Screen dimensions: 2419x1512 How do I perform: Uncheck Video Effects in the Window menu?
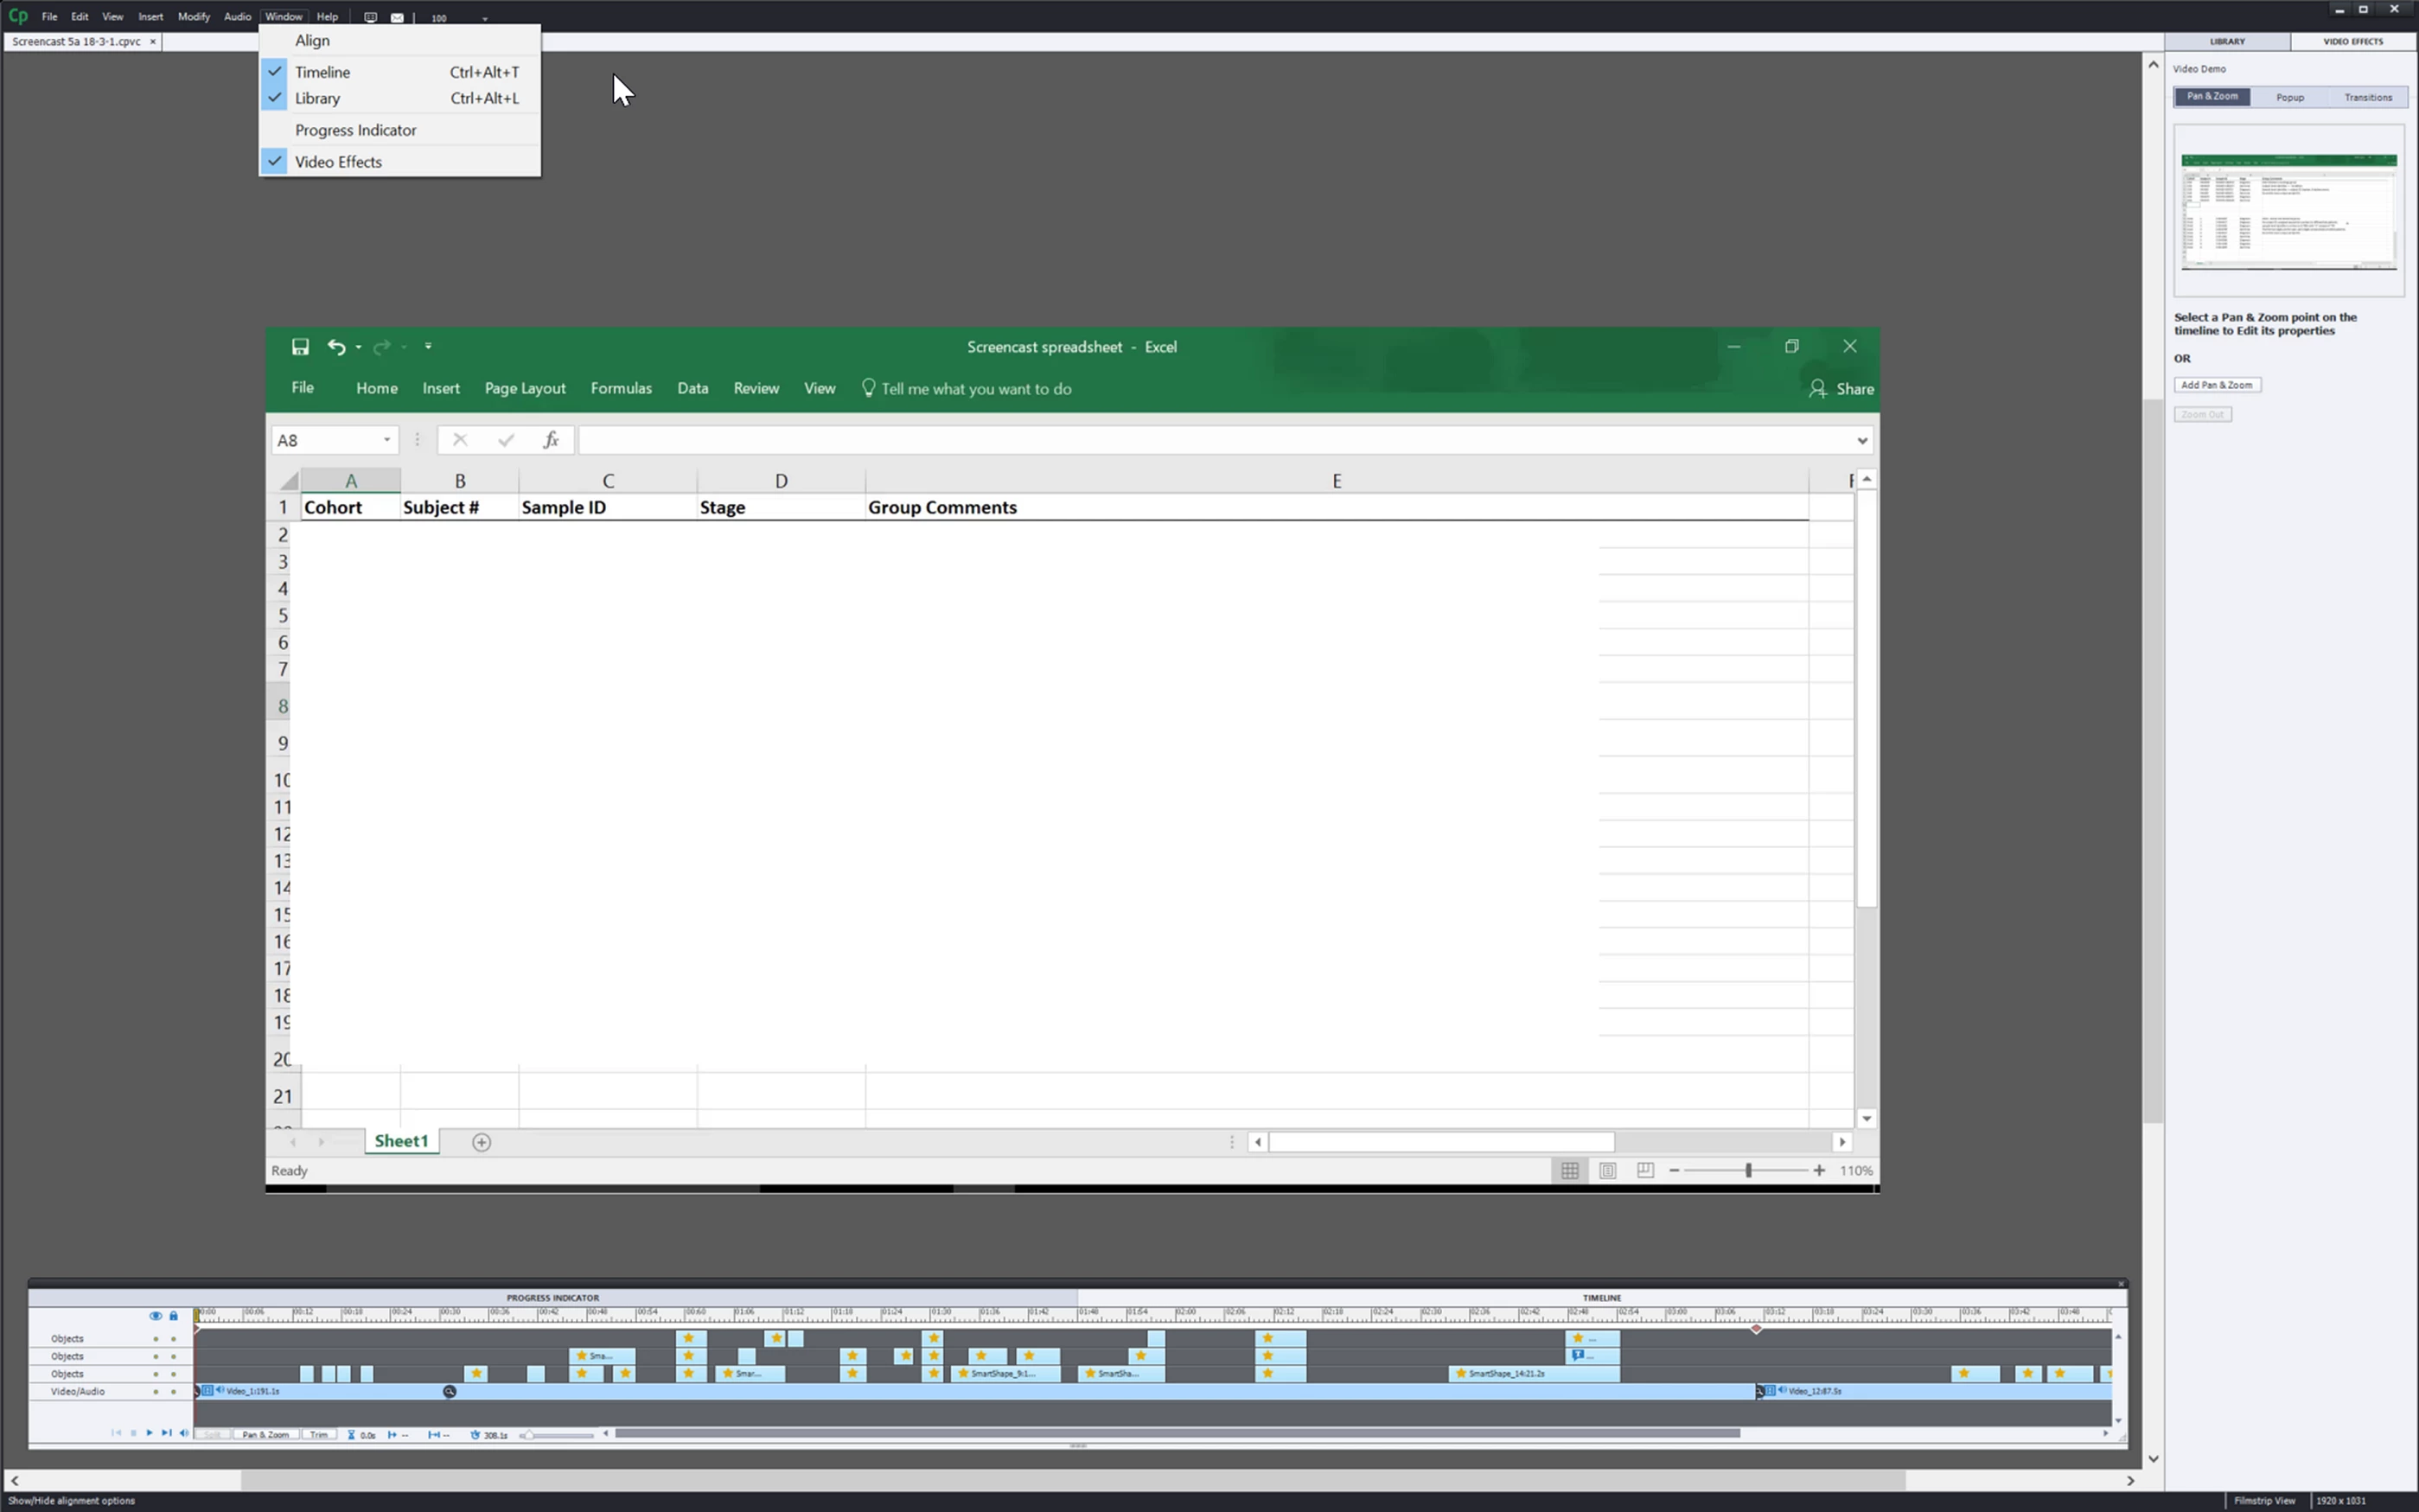[338, 162]
